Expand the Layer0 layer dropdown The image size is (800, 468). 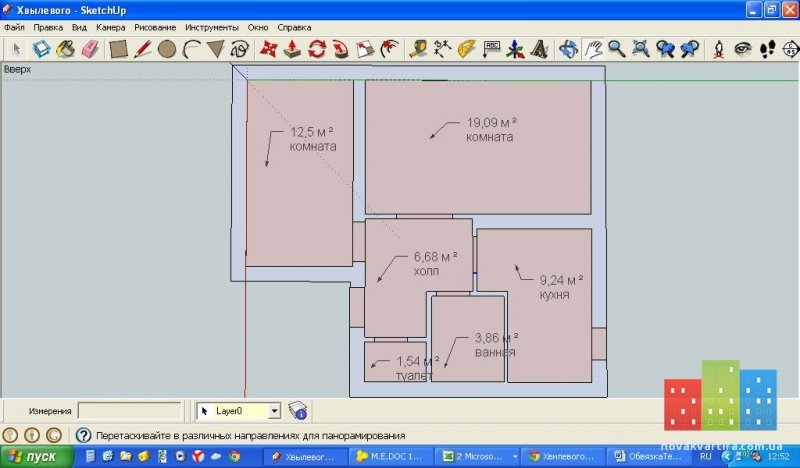pos(274,411)
